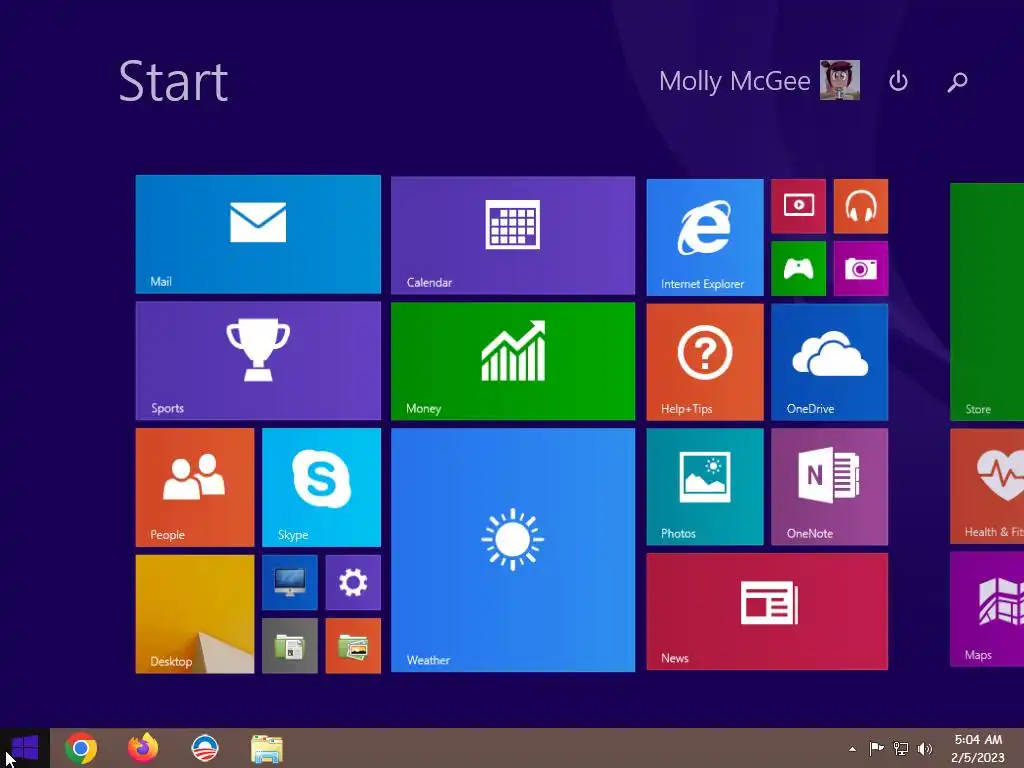Open the Documents folder tile
1024x768 pixels.
pos(289,646)
